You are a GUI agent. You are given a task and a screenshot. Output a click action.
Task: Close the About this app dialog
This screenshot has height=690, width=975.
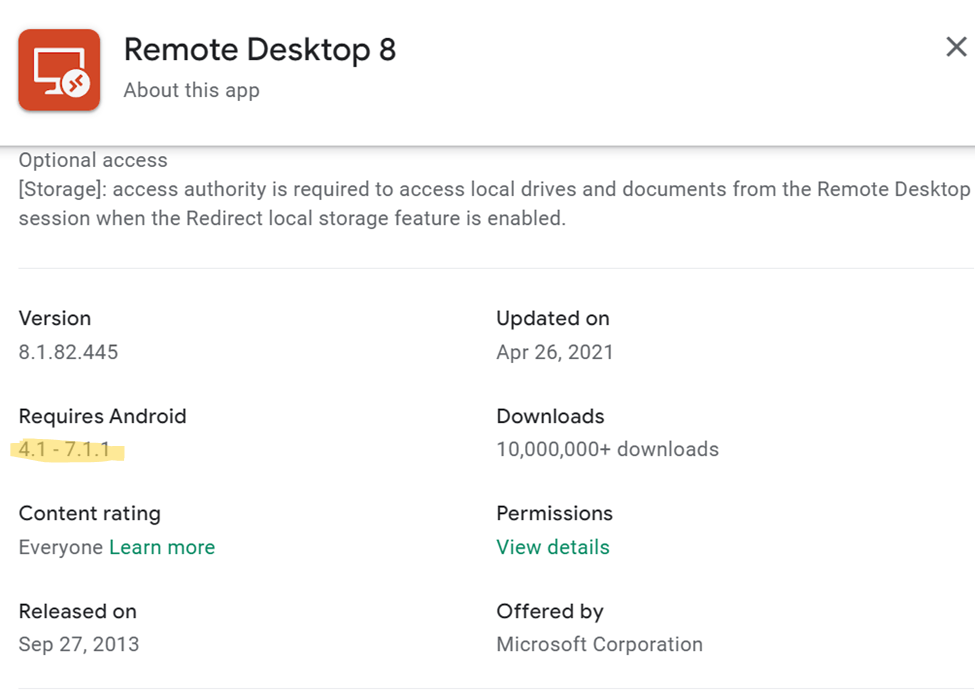coord(956,47)
